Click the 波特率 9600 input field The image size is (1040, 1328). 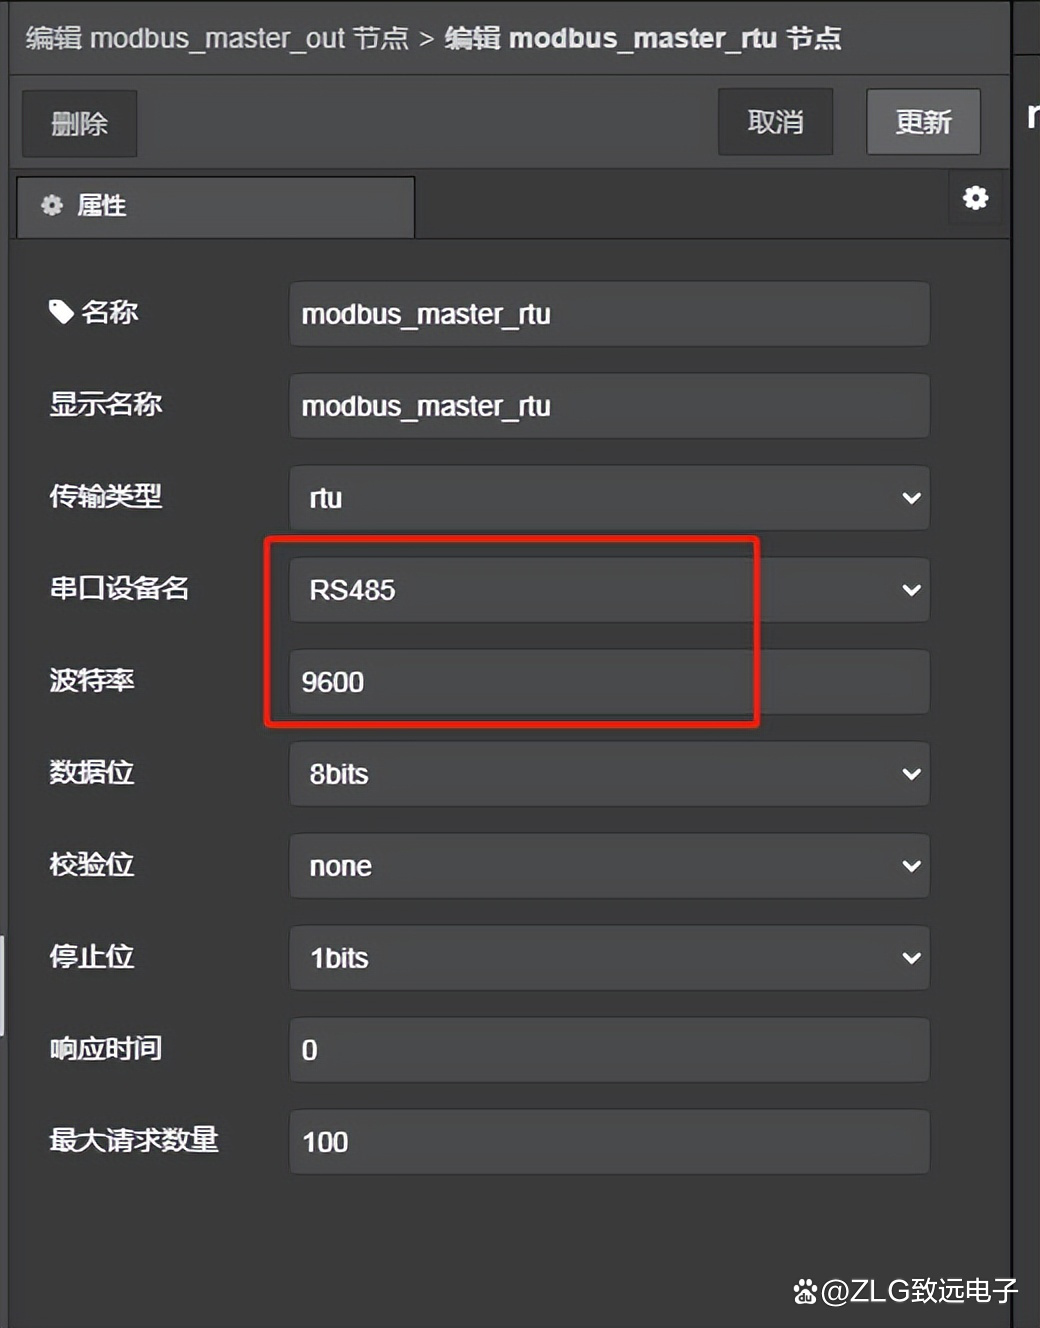click(609, 682)
